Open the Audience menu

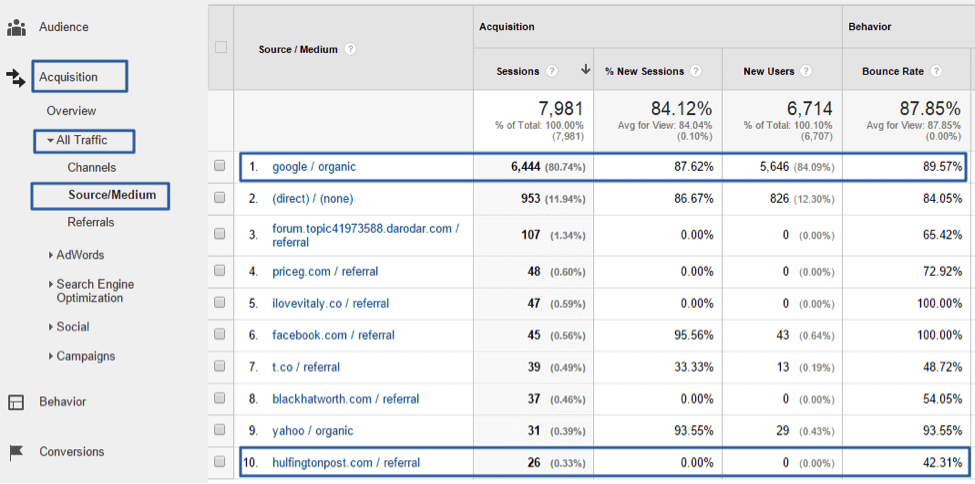click(x=63, y=27)
